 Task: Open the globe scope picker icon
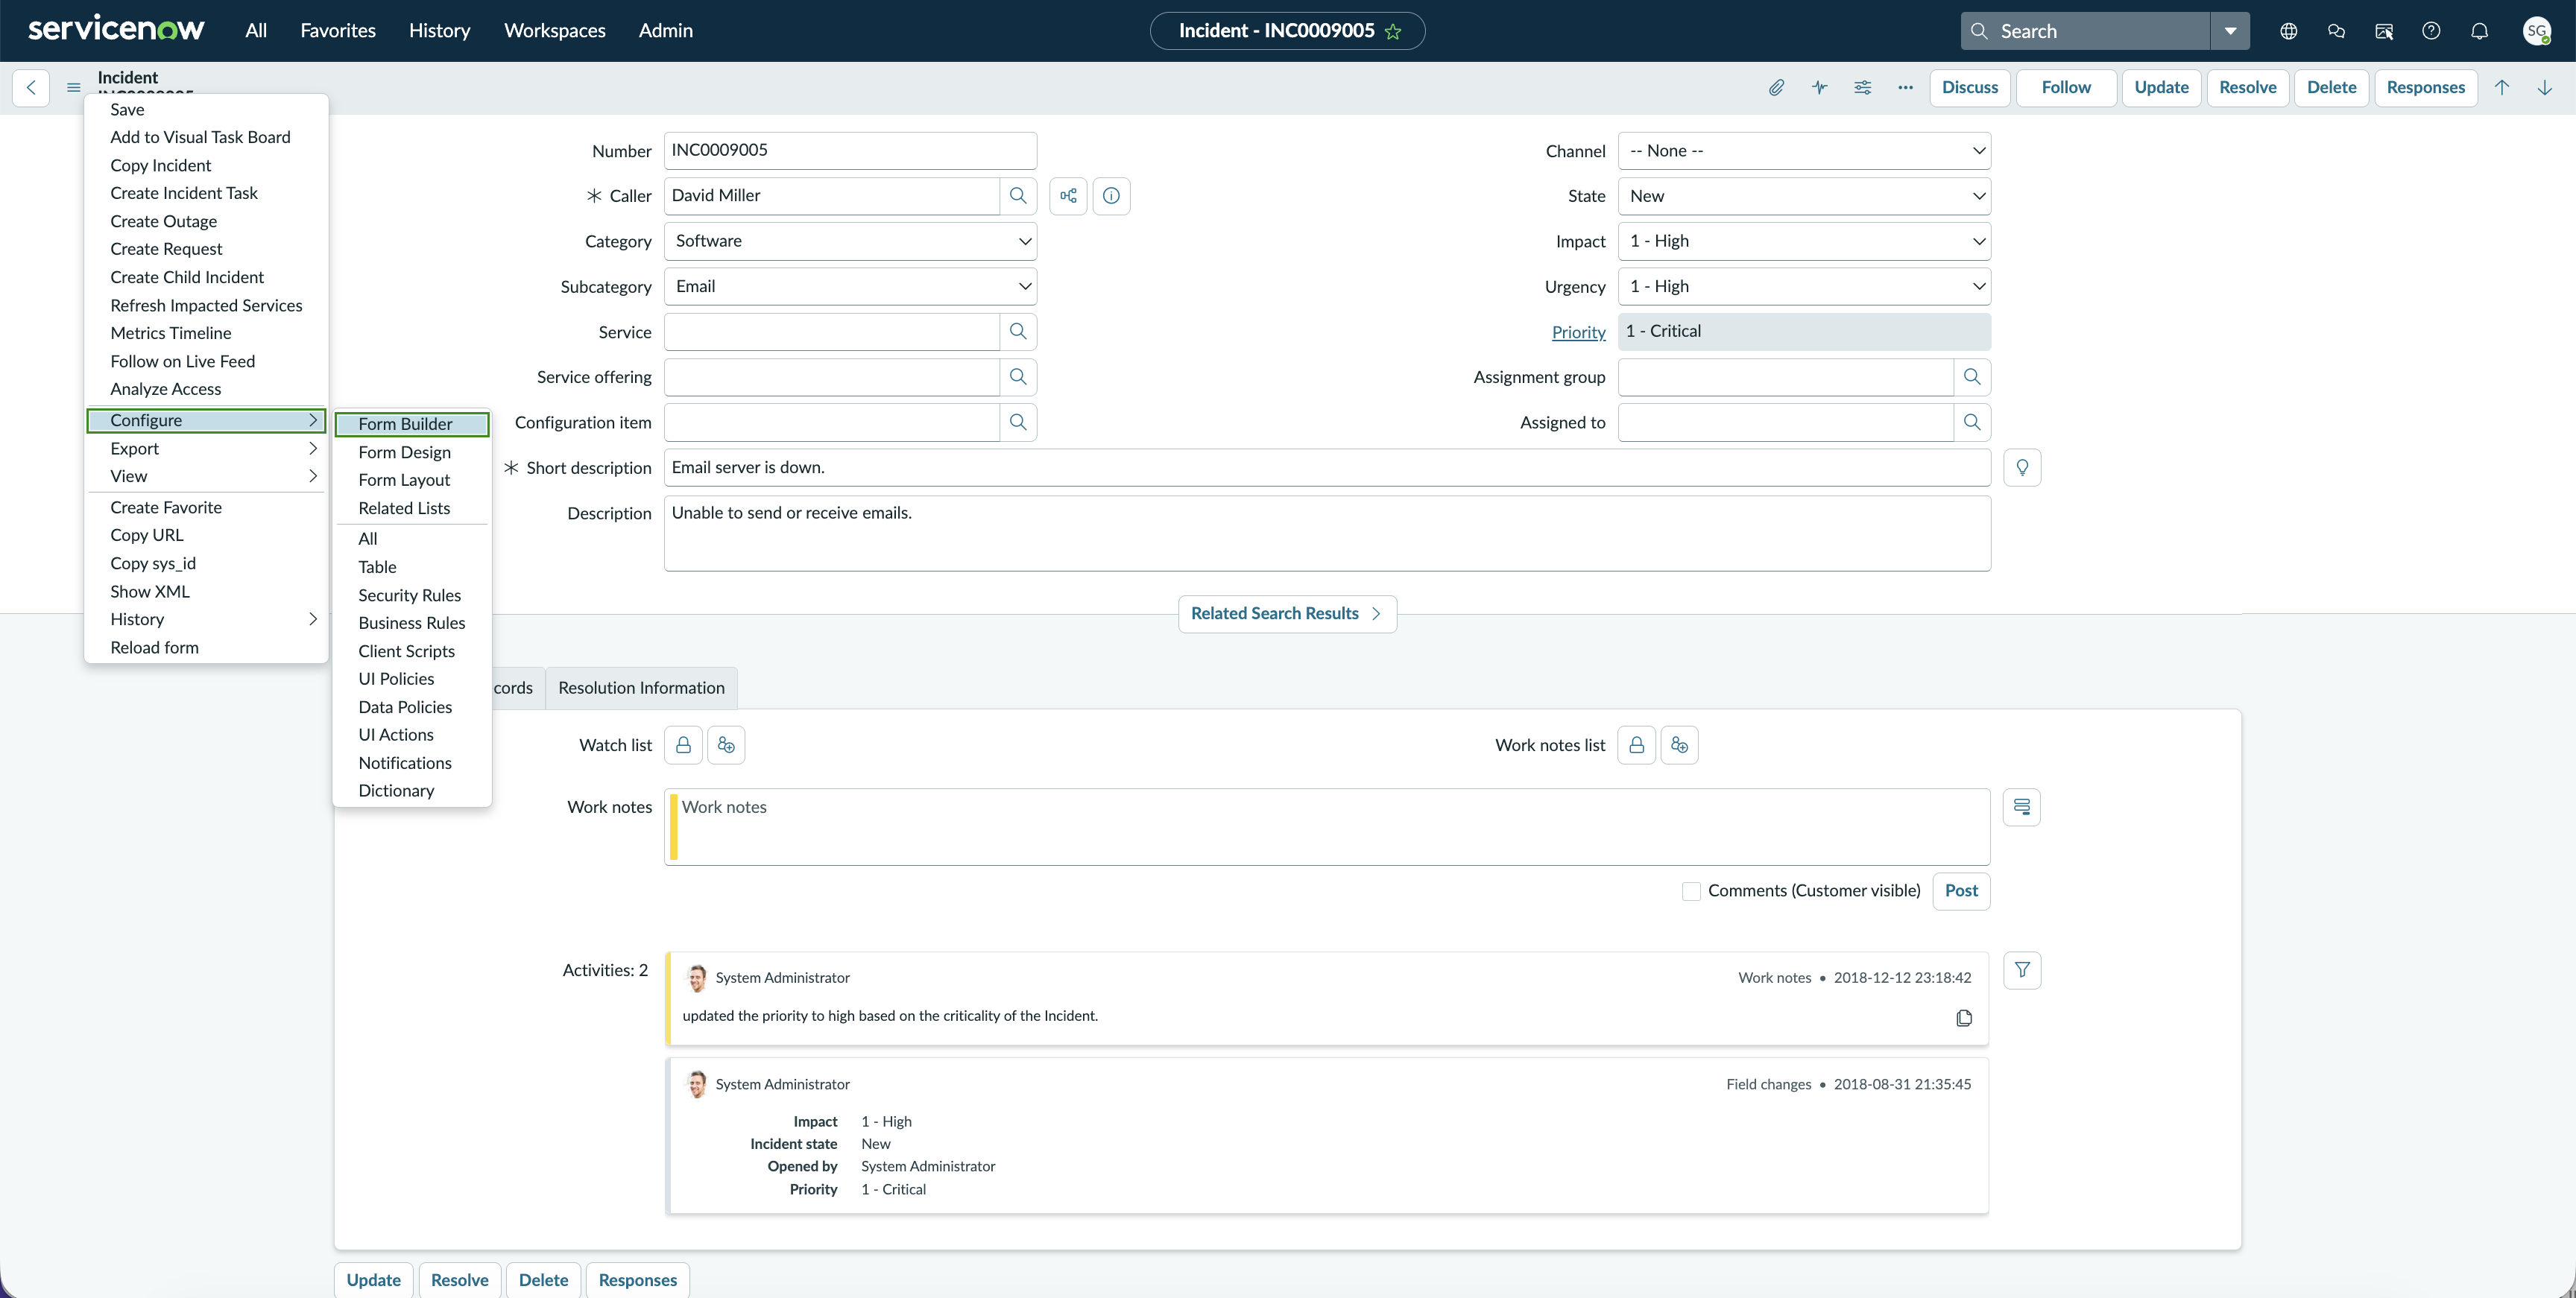2288,31
